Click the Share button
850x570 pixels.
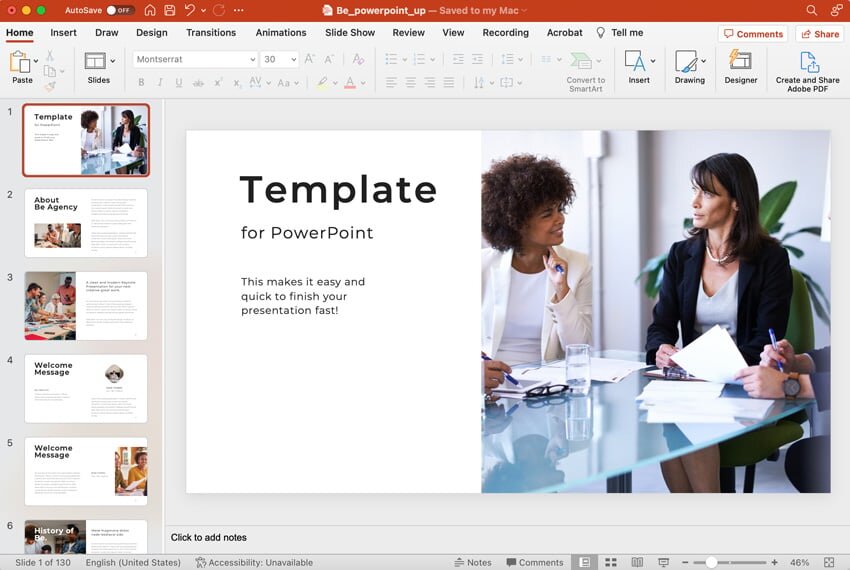[x=819, y=34]
